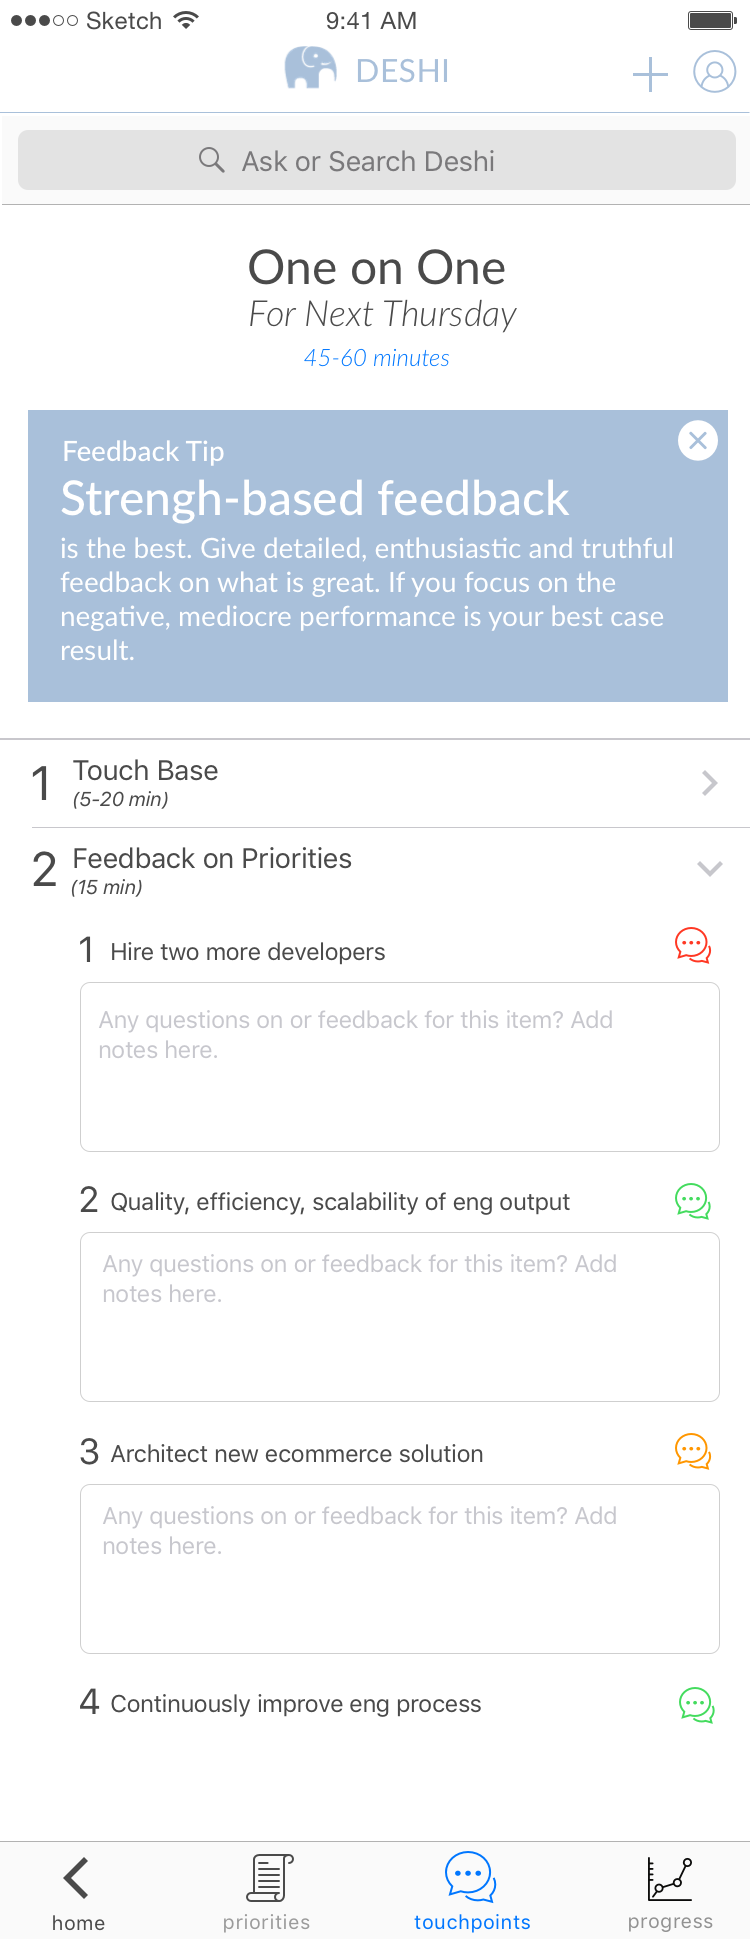Click notes field under Hire two more developers

coord(400,1067)
